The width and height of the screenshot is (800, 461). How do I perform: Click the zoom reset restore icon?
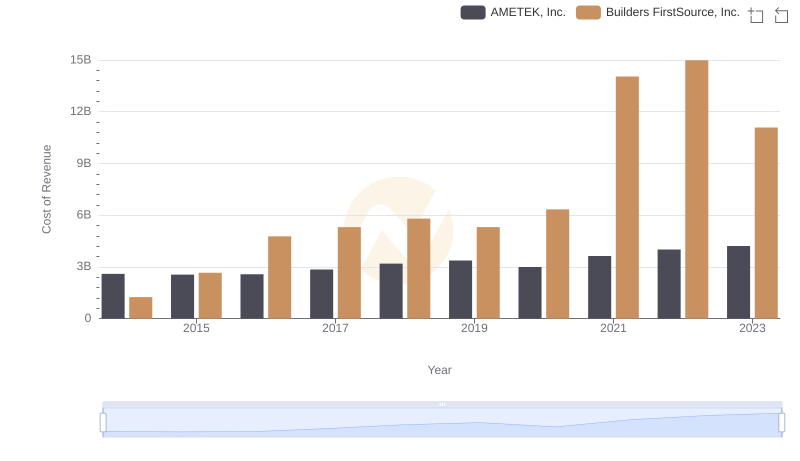pos(781,15)
